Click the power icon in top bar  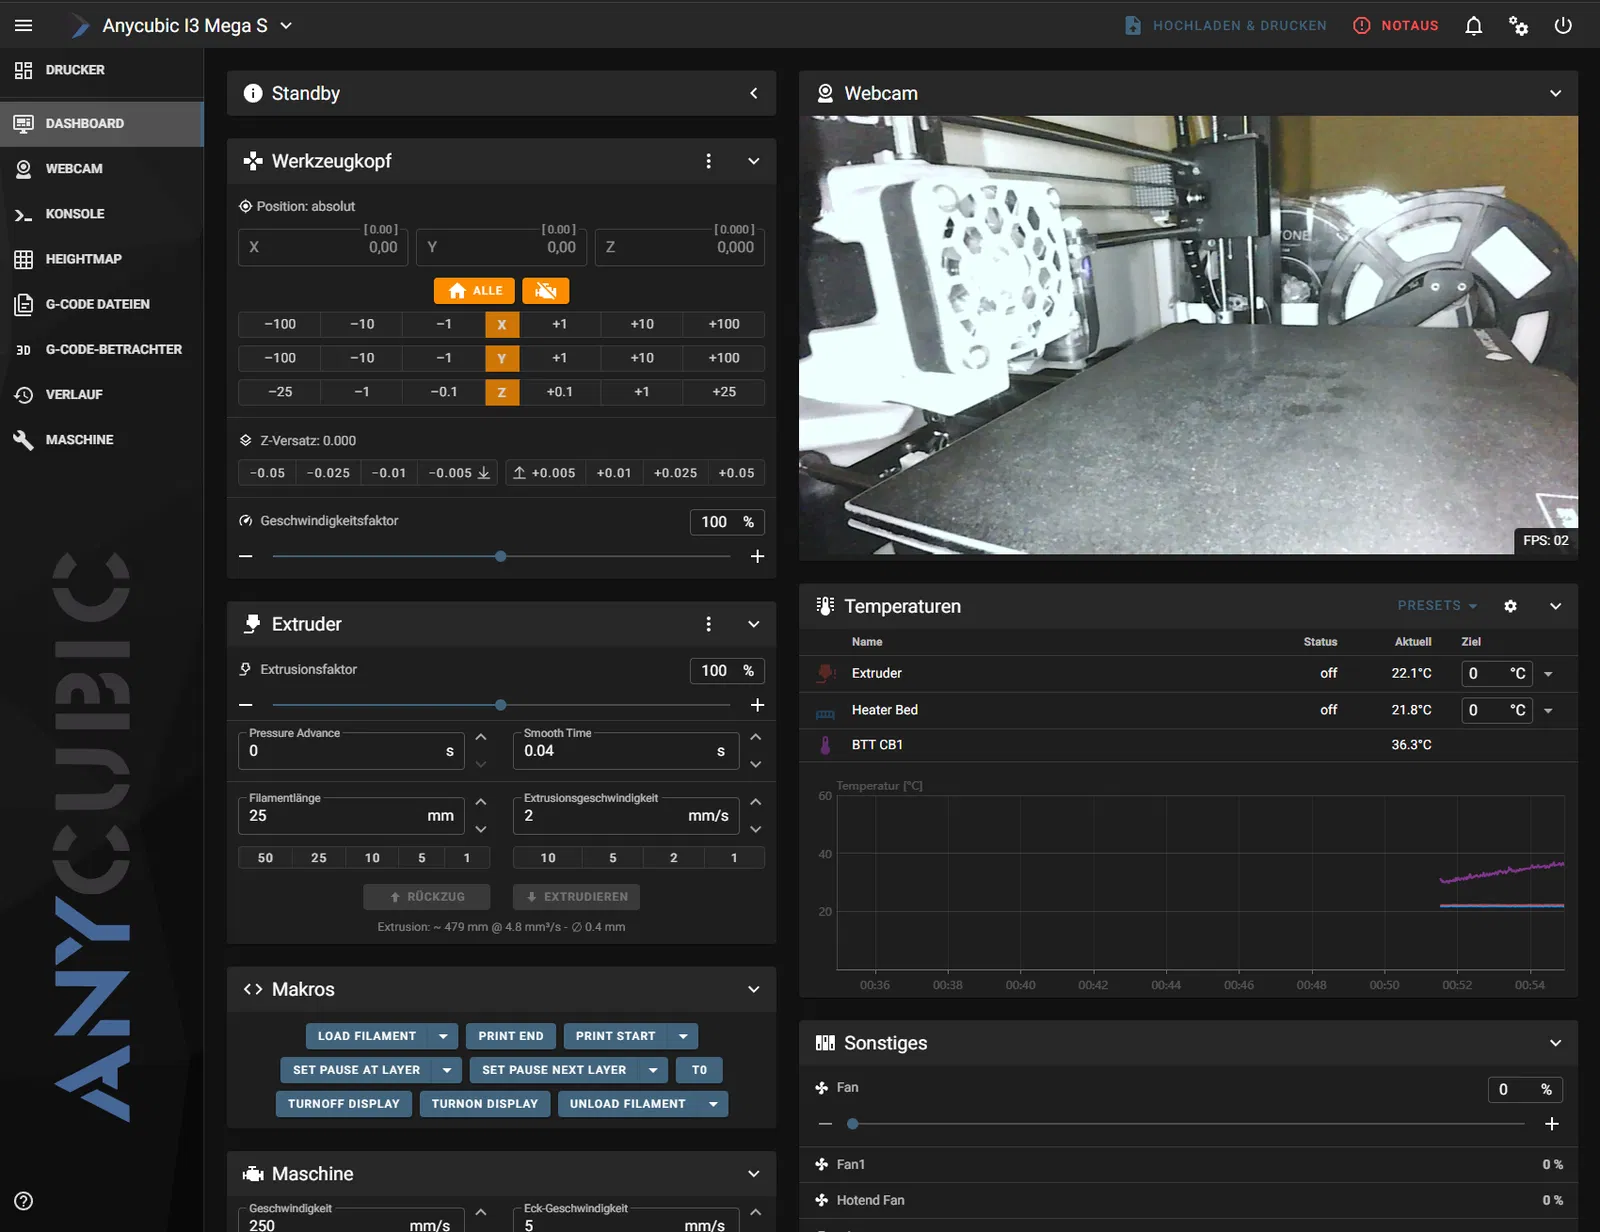[x=1563, y=26]
